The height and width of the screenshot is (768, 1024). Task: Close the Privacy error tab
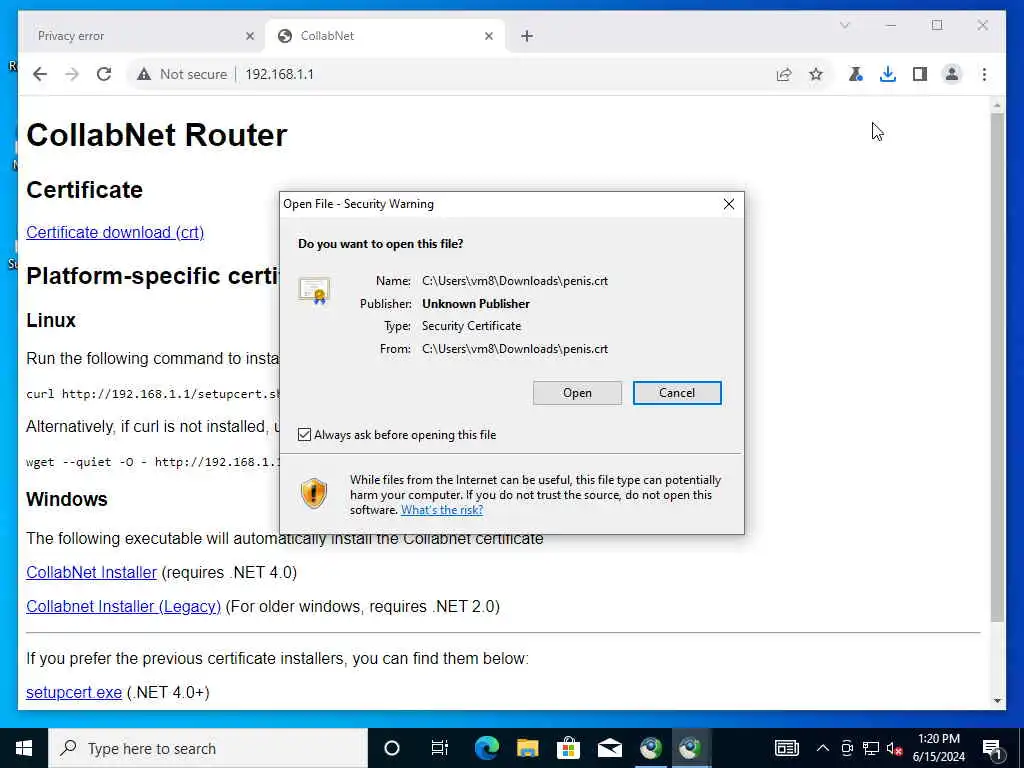click(x=249, y=36)
